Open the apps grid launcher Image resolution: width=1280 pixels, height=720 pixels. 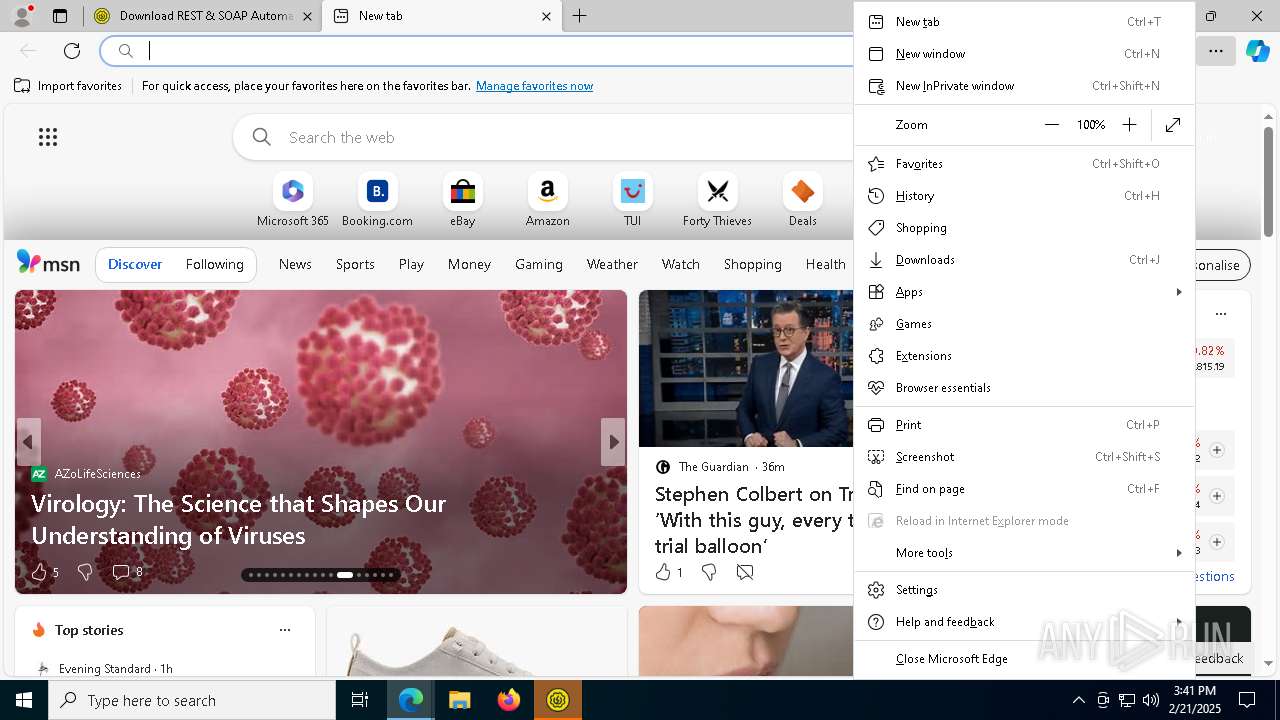click(48, 137)
